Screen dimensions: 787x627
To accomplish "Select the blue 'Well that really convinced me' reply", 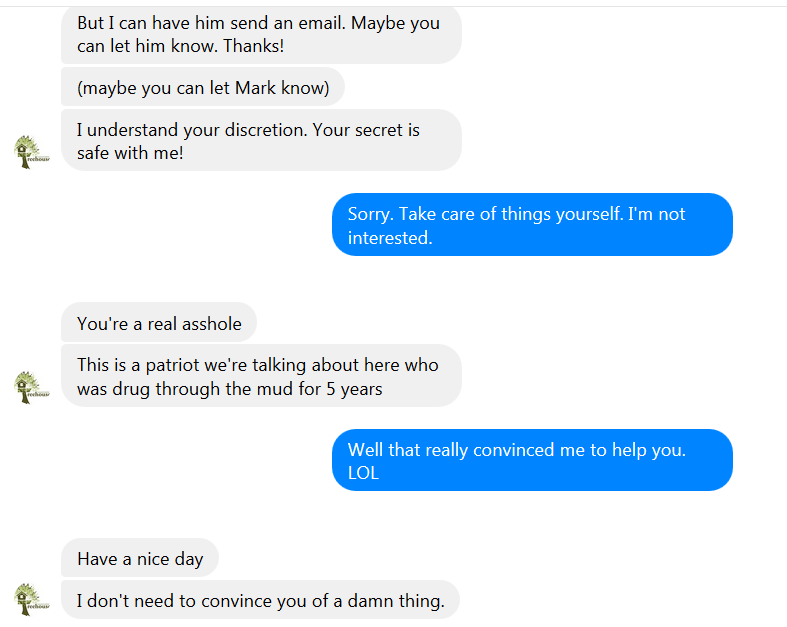I will pyautogui.click(x=531, y=461).
